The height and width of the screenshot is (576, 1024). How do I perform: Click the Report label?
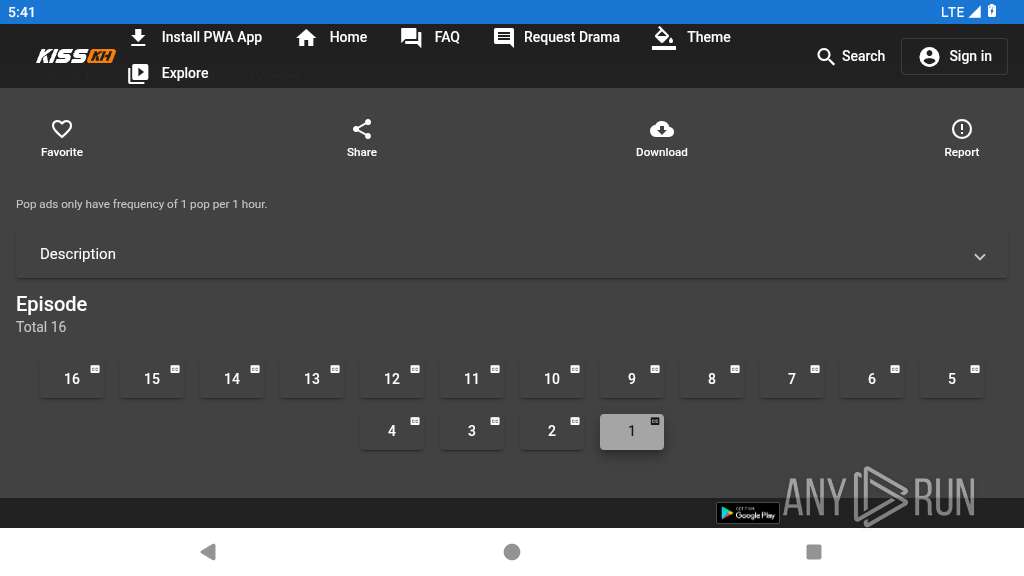pos(961,152)
